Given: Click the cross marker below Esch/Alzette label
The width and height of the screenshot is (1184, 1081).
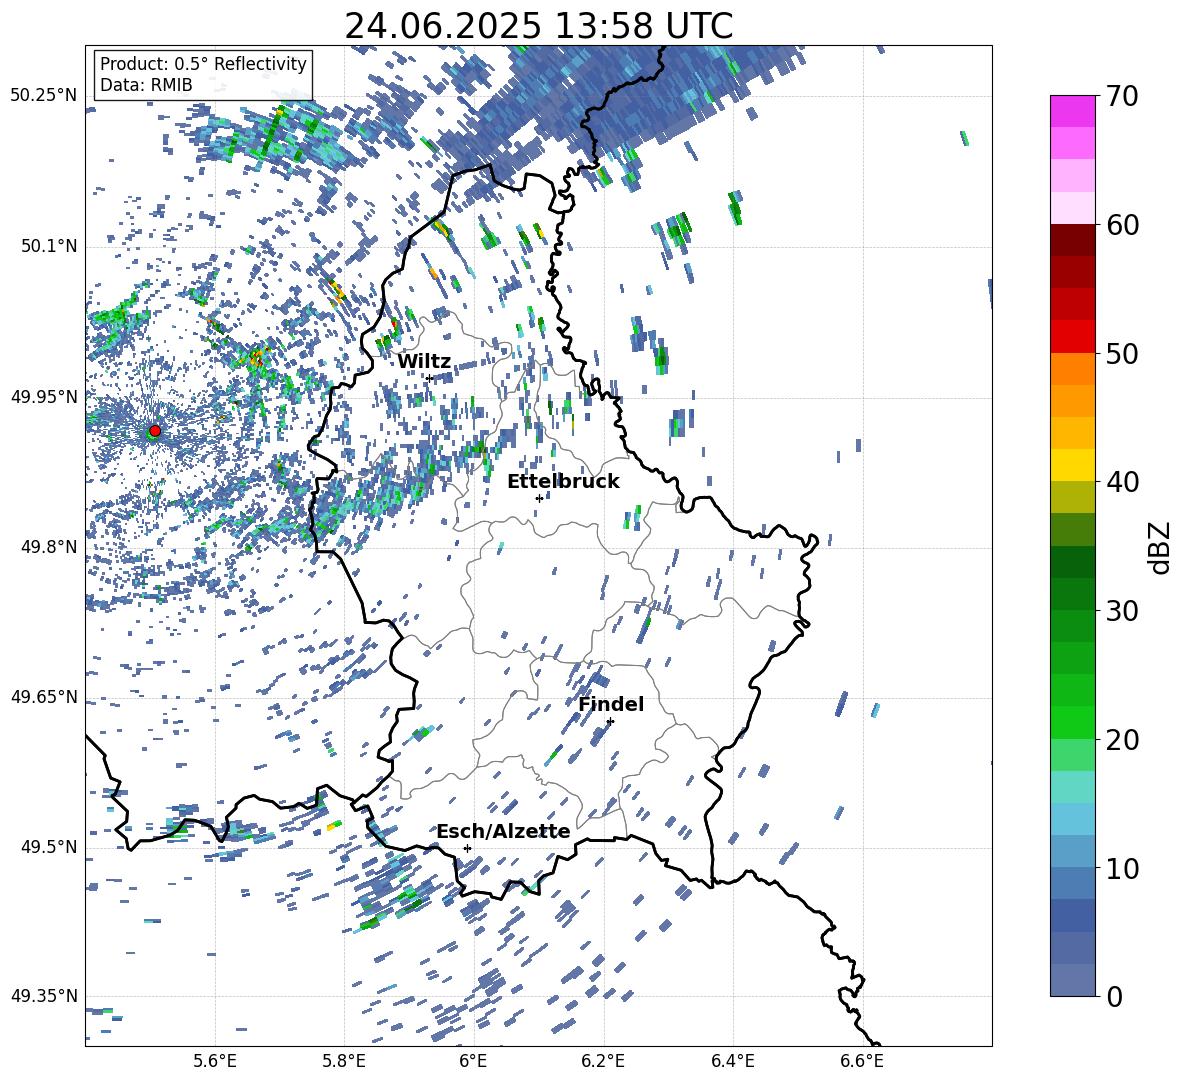Looking at the screenshot, I should [x=467, y=848].
